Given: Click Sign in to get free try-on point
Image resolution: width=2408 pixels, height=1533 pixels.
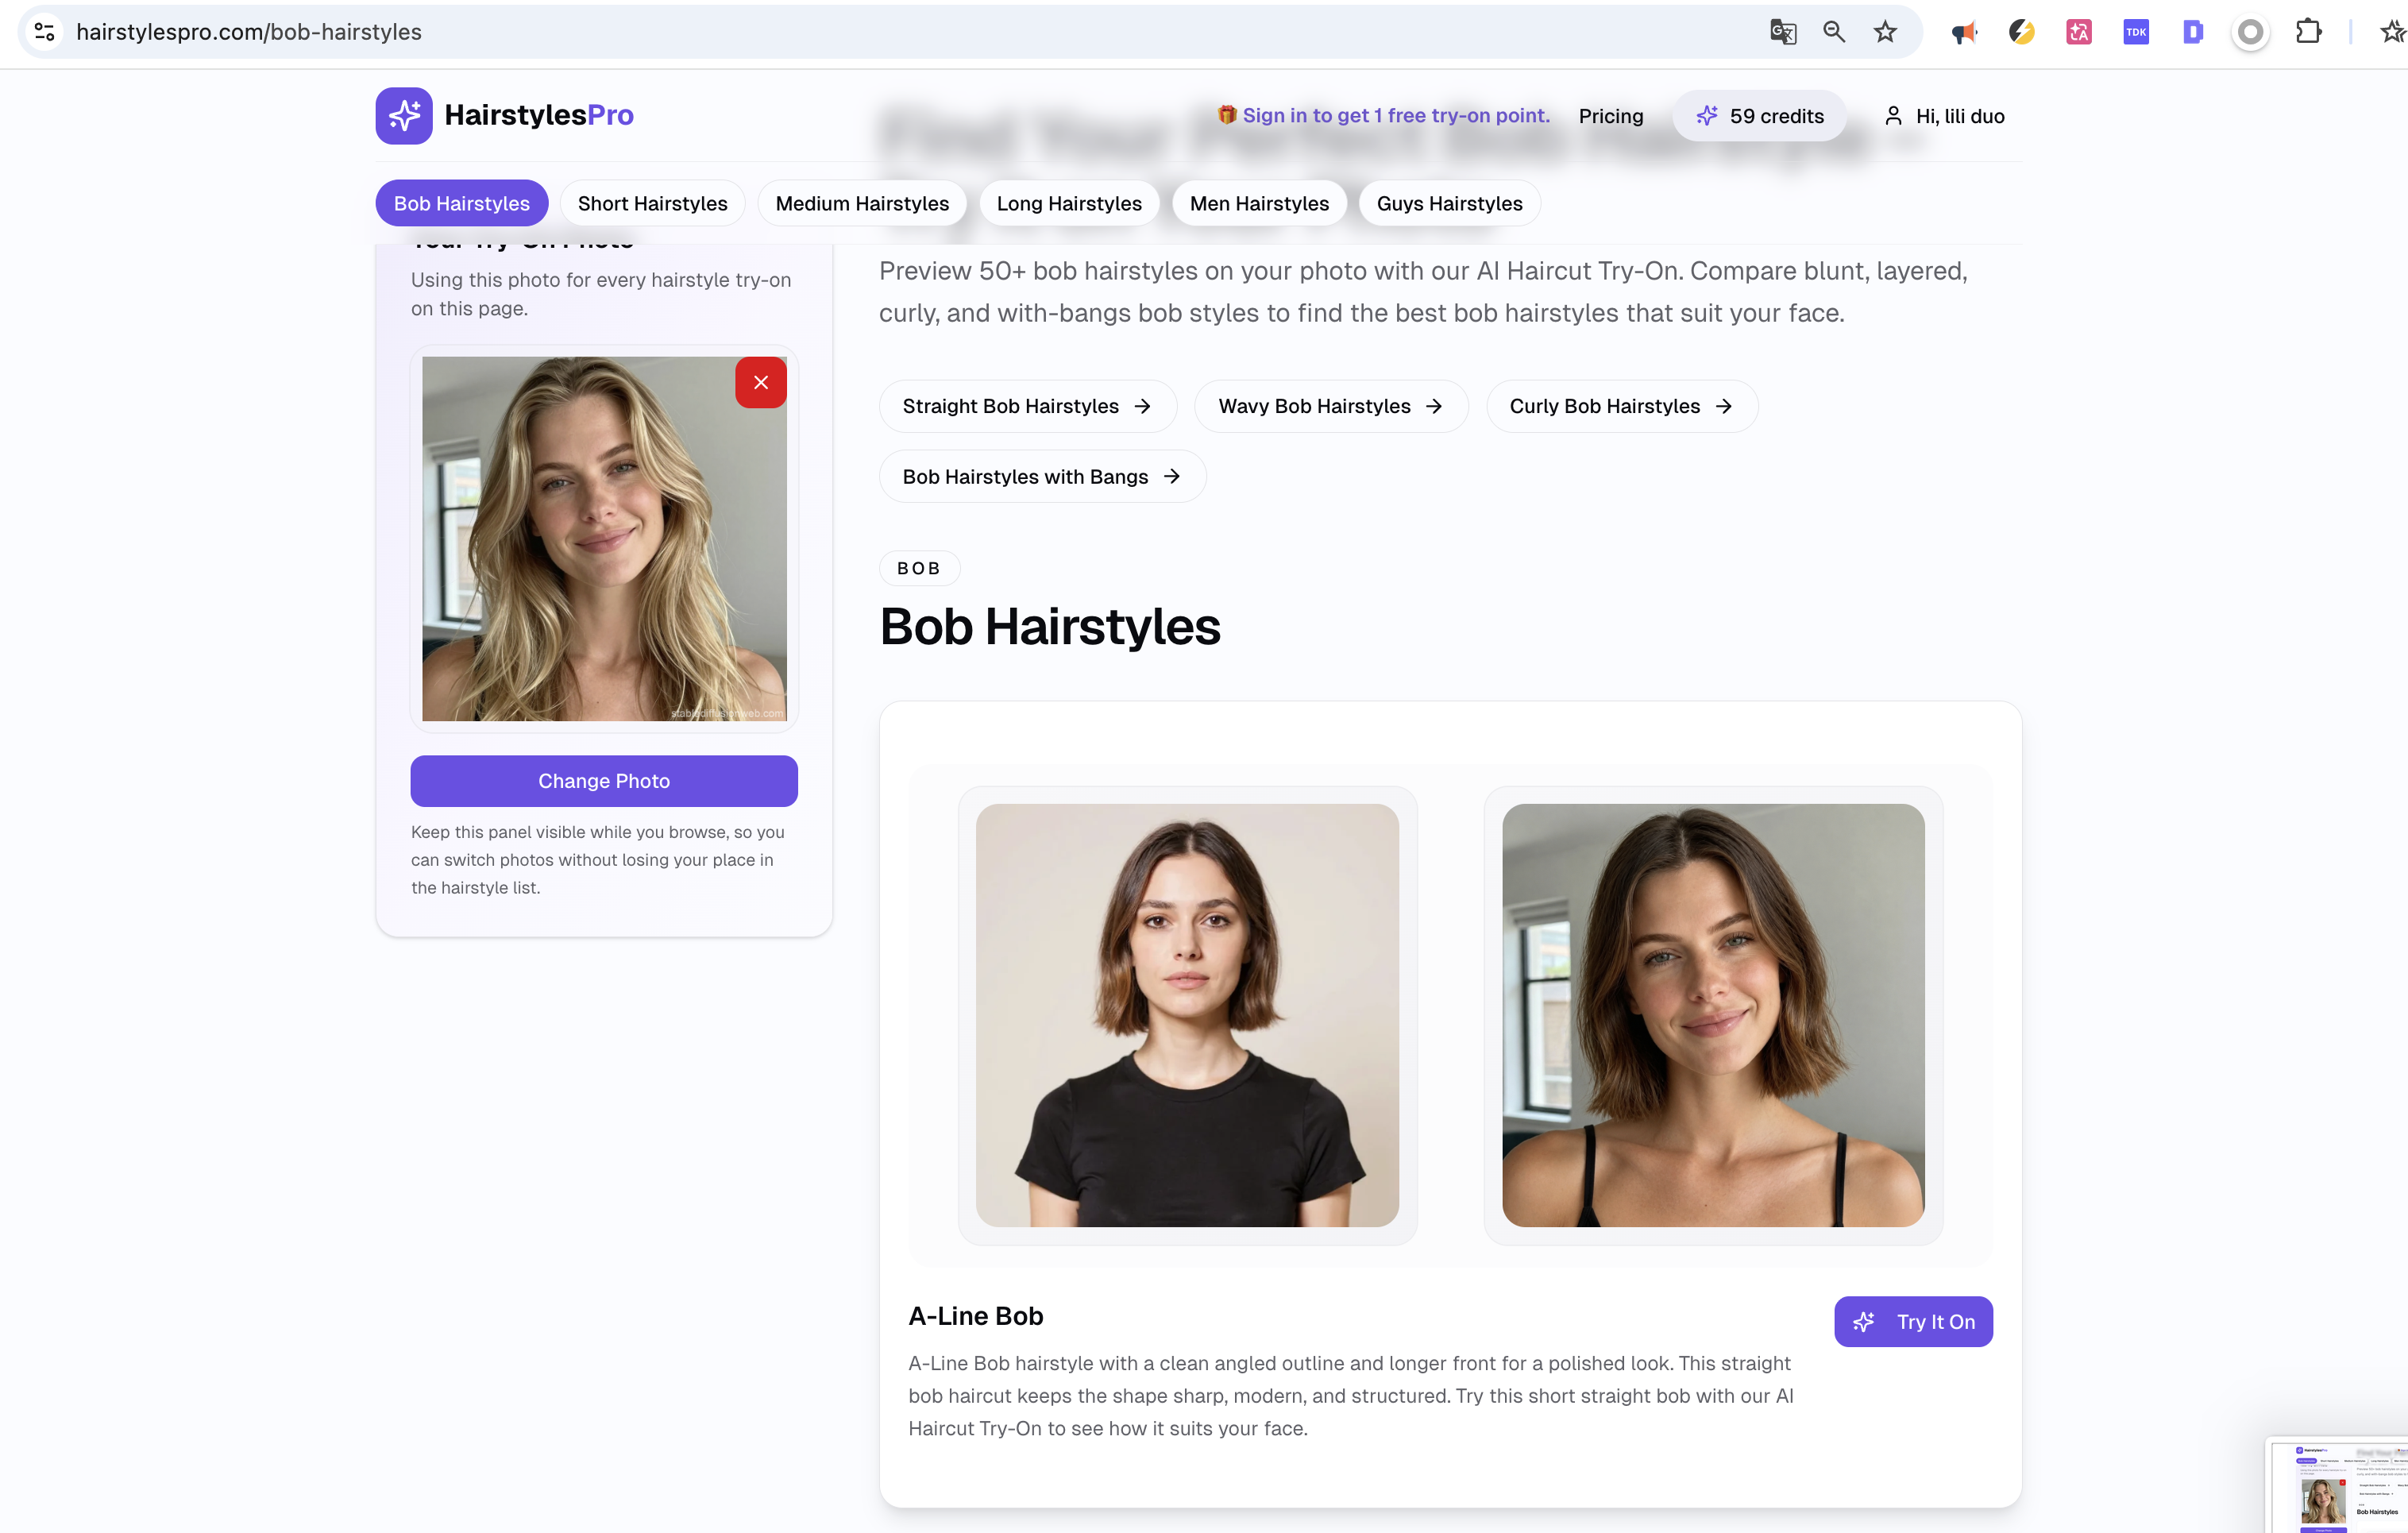Looking at the screenshot, I should [x=1384, y=115].
